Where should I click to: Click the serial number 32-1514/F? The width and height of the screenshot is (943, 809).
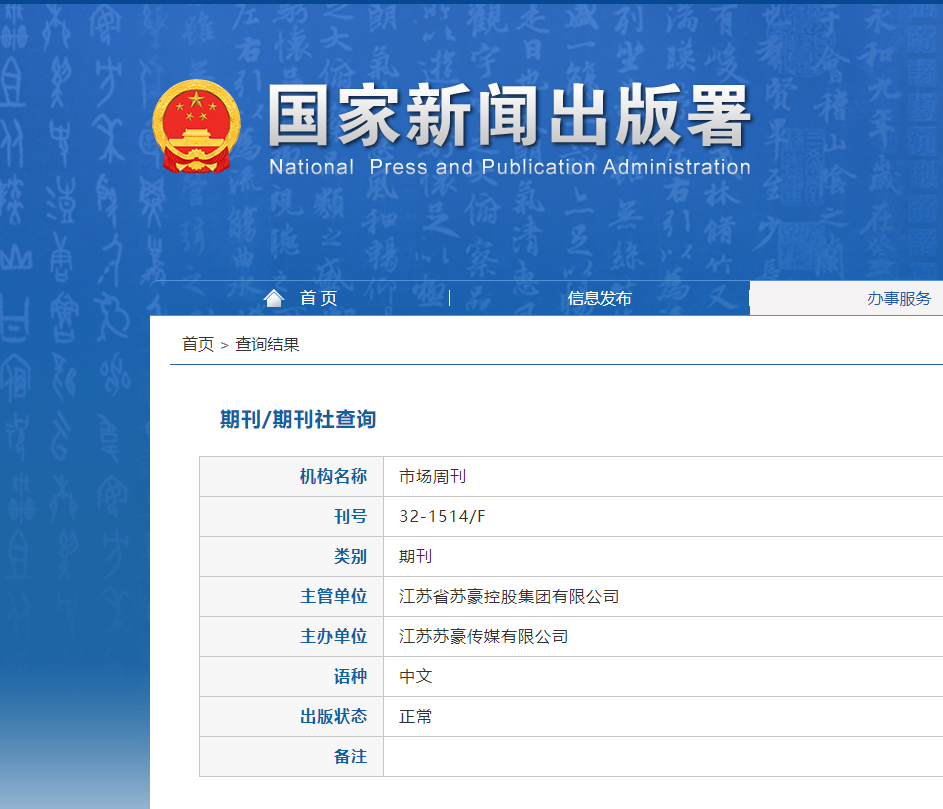click(x=442, y=517)
